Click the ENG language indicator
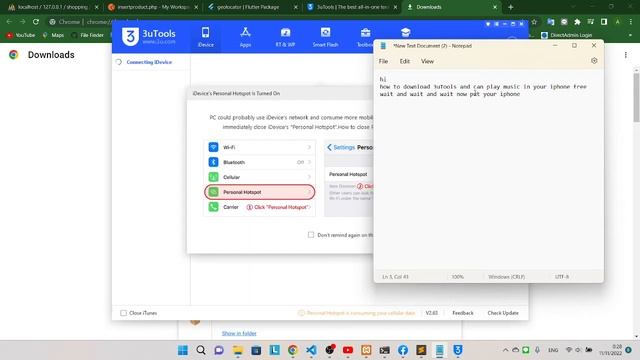The height and width of the screenshot is (360, 640). pyautogui.click(x=553, y=350)
